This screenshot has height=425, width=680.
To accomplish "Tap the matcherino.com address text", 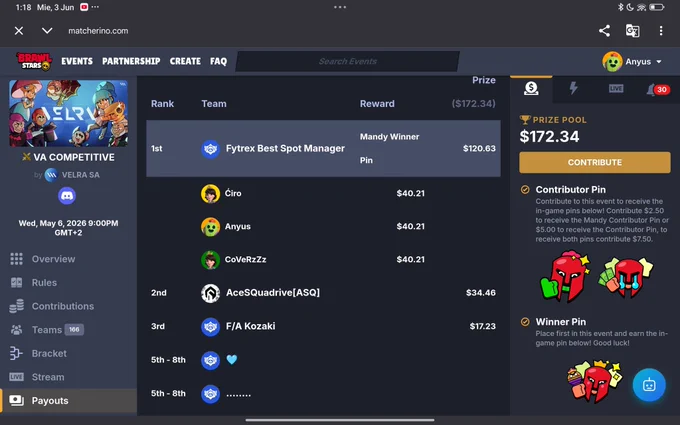I will 98,31.
